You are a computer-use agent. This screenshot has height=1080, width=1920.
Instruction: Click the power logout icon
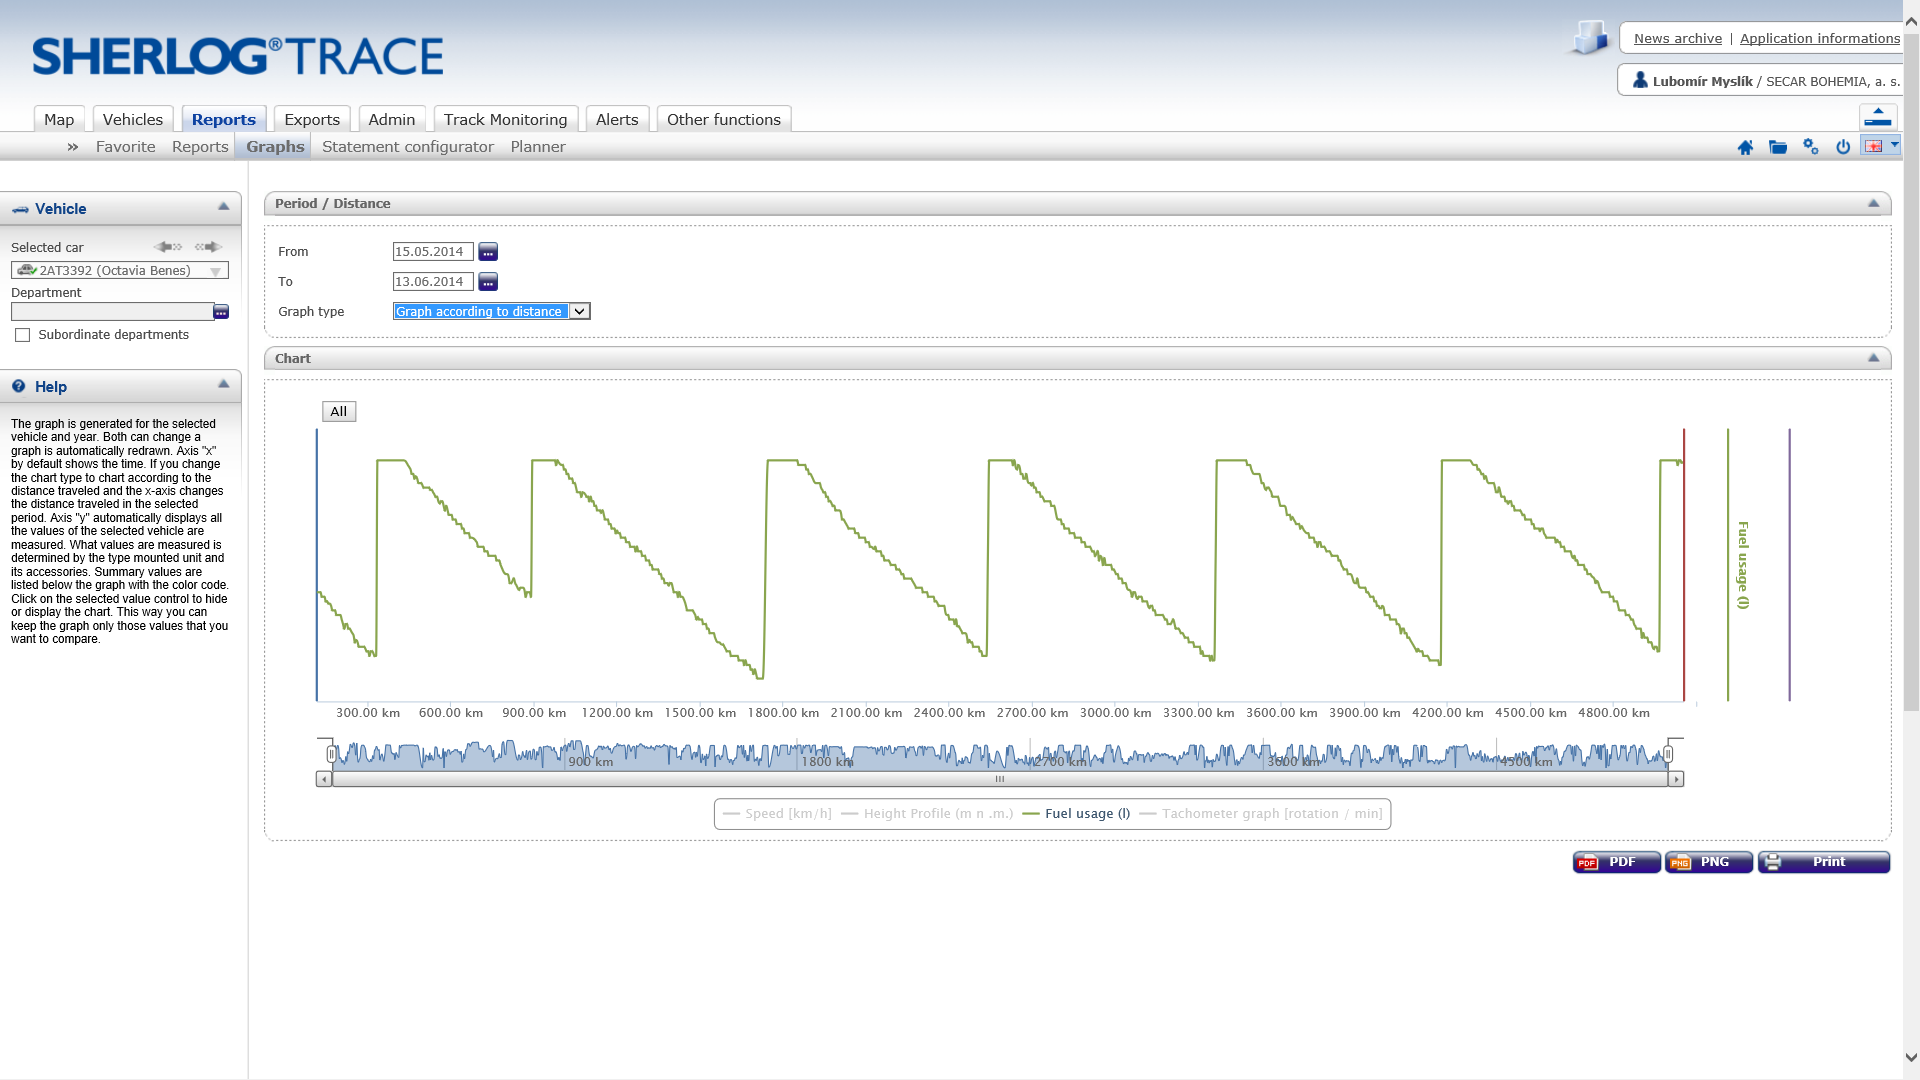click(x=1843, y=147)
